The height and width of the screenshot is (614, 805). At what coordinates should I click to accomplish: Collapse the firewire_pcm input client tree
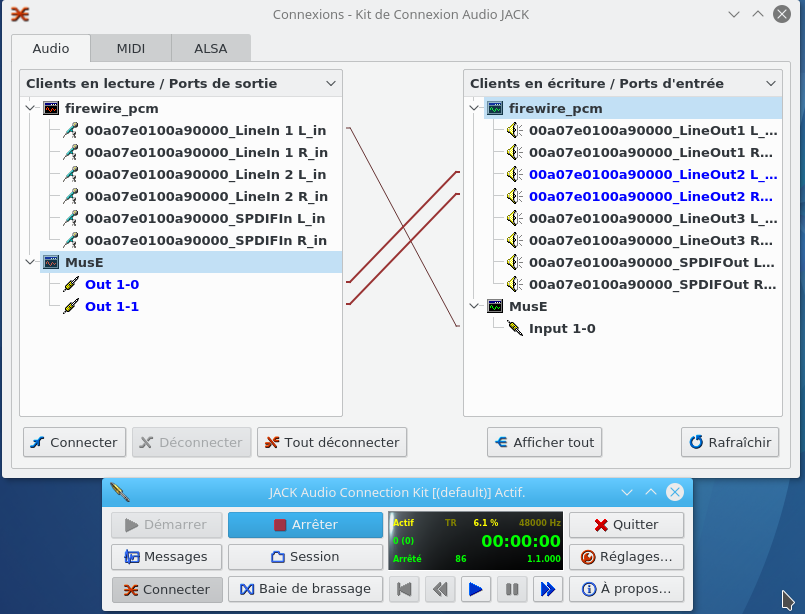(x=474, y=108)
